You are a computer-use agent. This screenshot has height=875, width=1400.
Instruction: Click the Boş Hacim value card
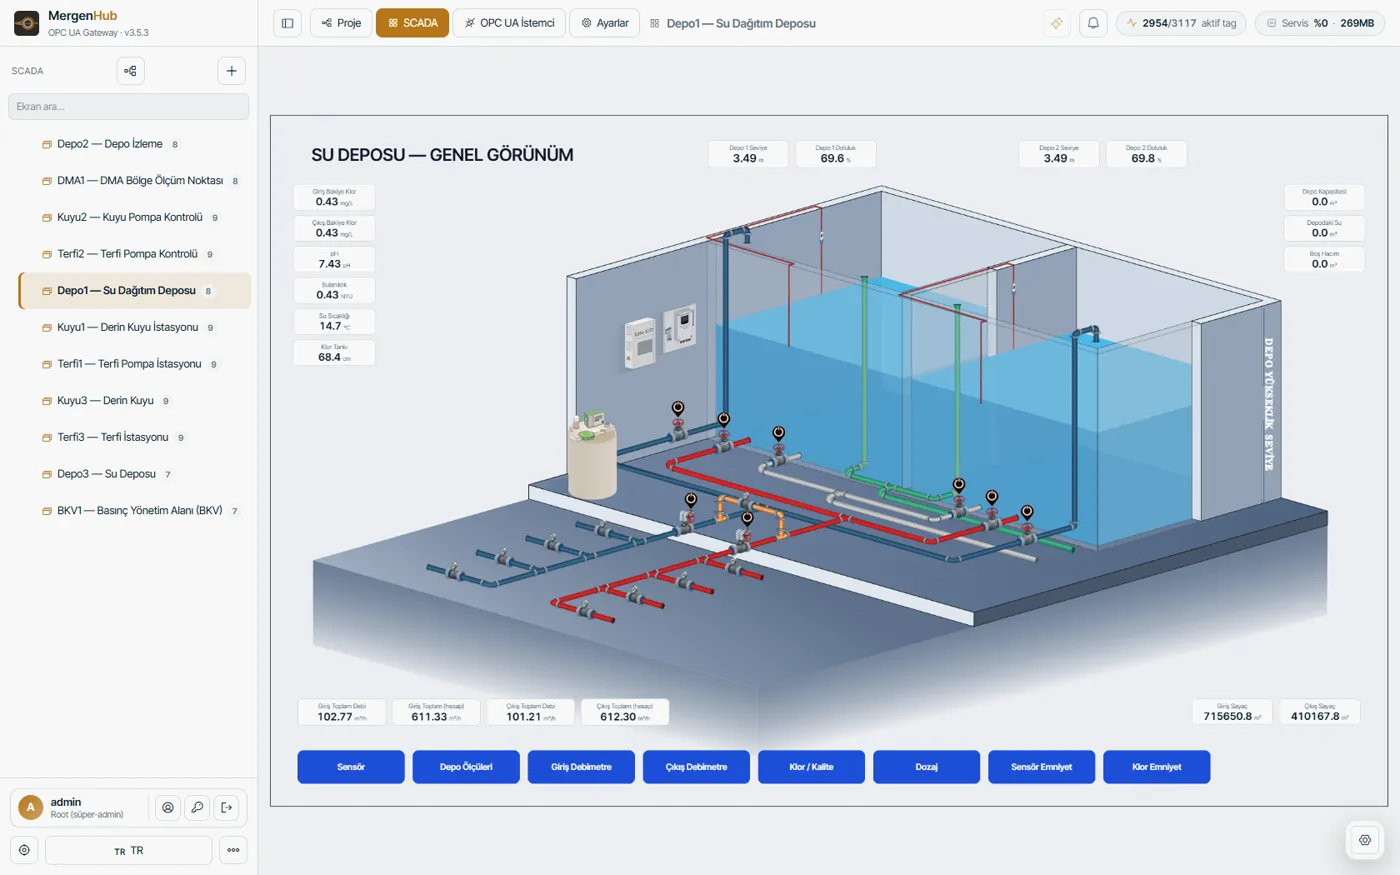pos(1324,259)
